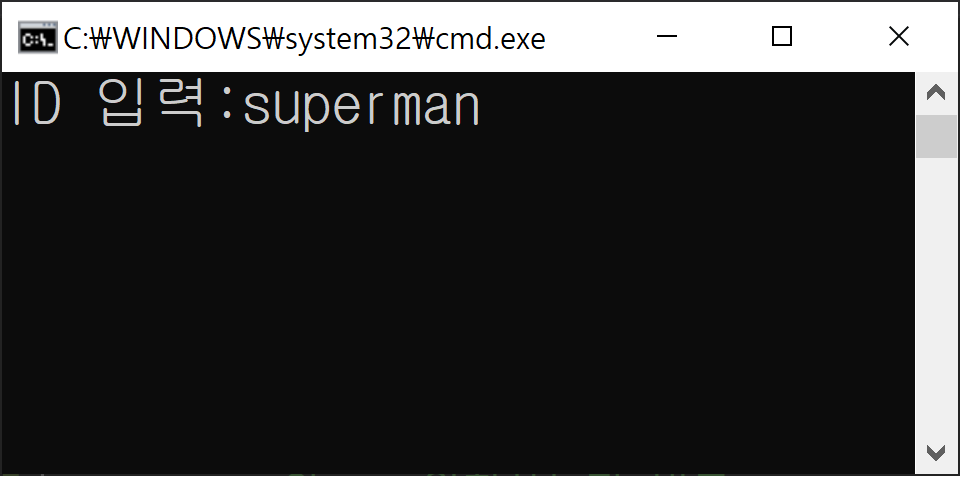This screenshot has height=477, width=960.
Task: Click the scrollbar up arrow
Action: pos(936,93)
